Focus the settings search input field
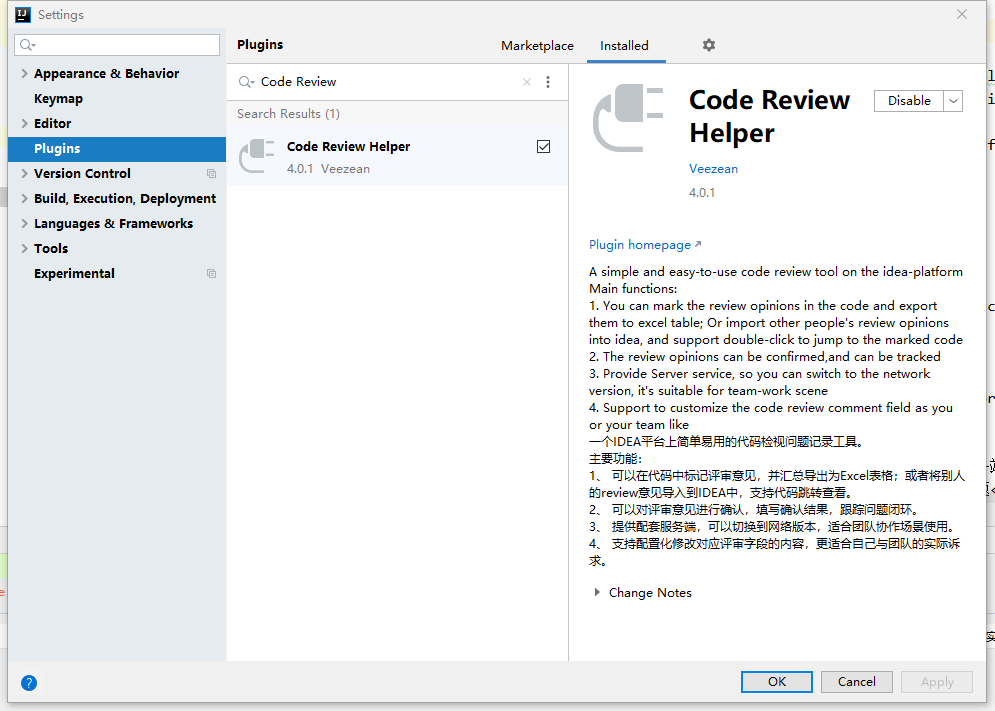The width and height of the screenshot is (995, 711). pyautogui.click(x=117, y=44)
